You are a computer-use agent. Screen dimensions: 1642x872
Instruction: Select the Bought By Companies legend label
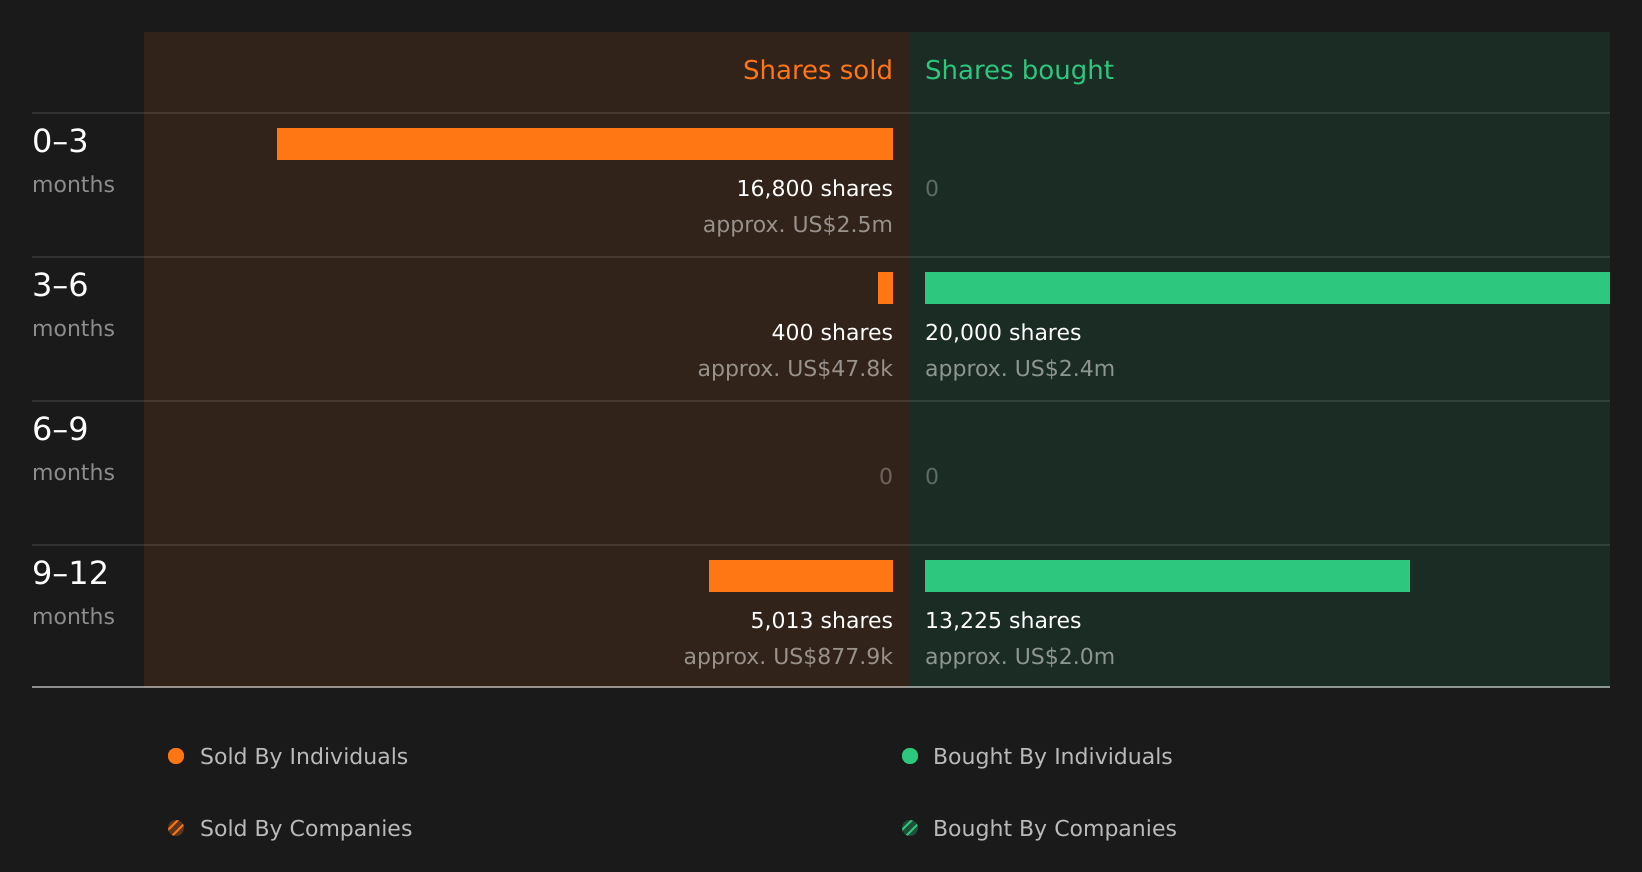pyautogui.click(x=1054, y=829)
